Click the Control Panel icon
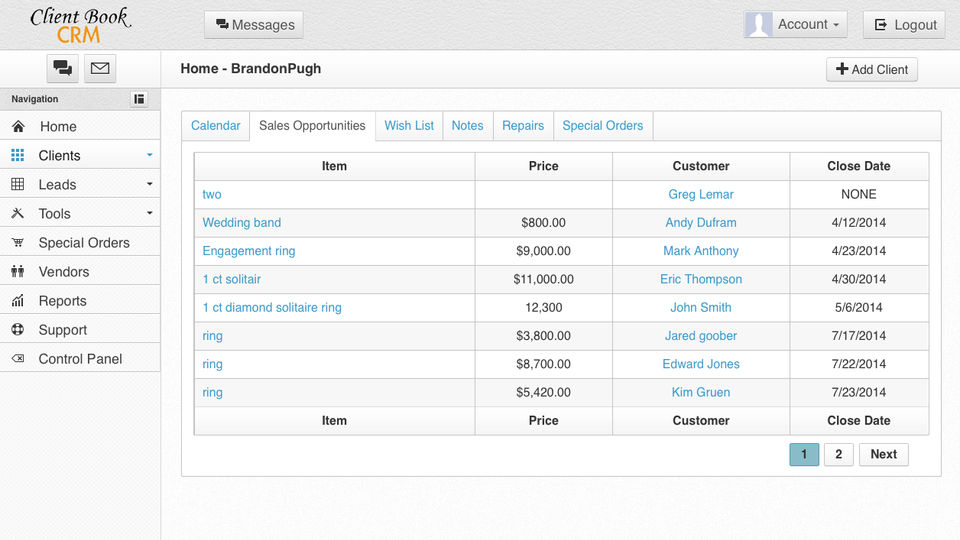 tap(18, 359)
